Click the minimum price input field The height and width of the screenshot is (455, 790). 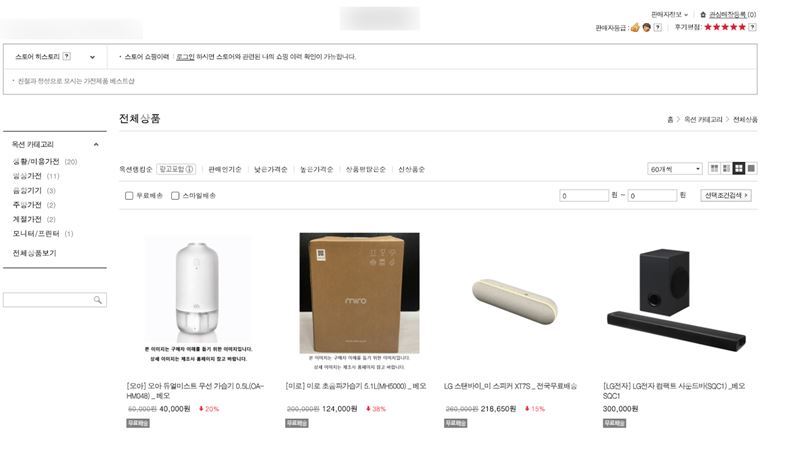point(584,196)
